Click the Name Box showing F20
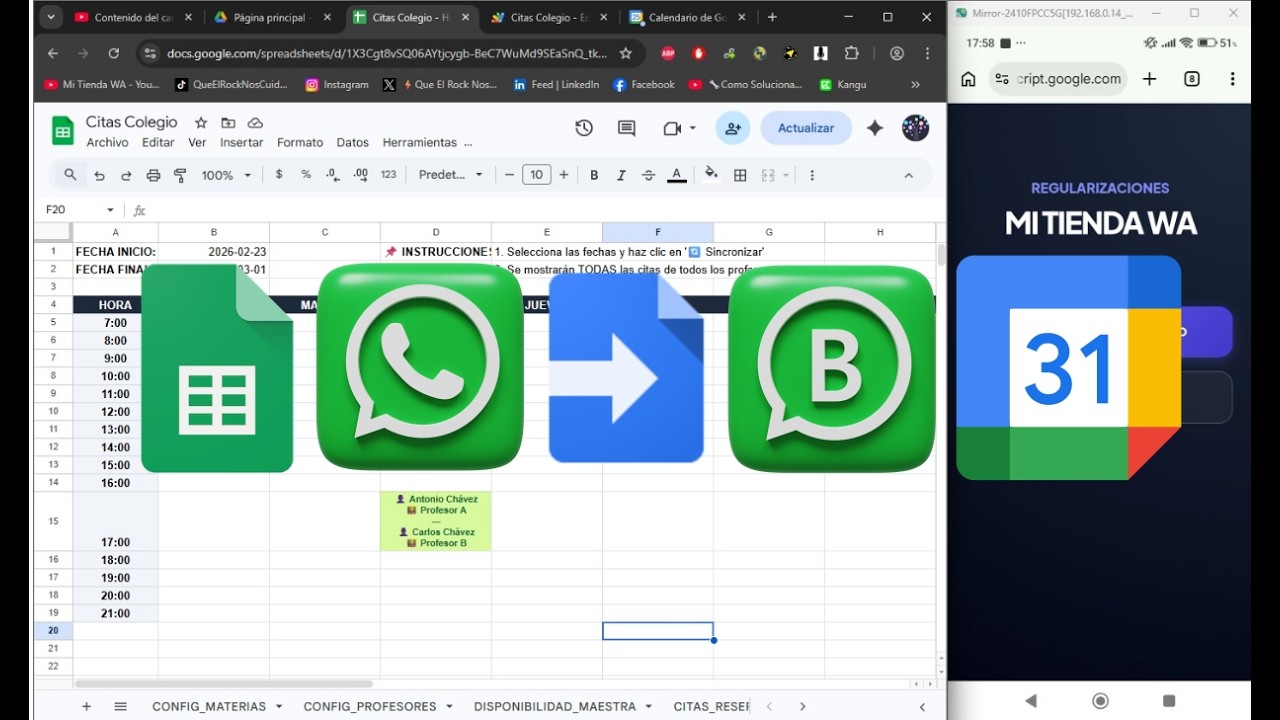This screenshot has width=1280, height=720. click(x=70, y=210)
